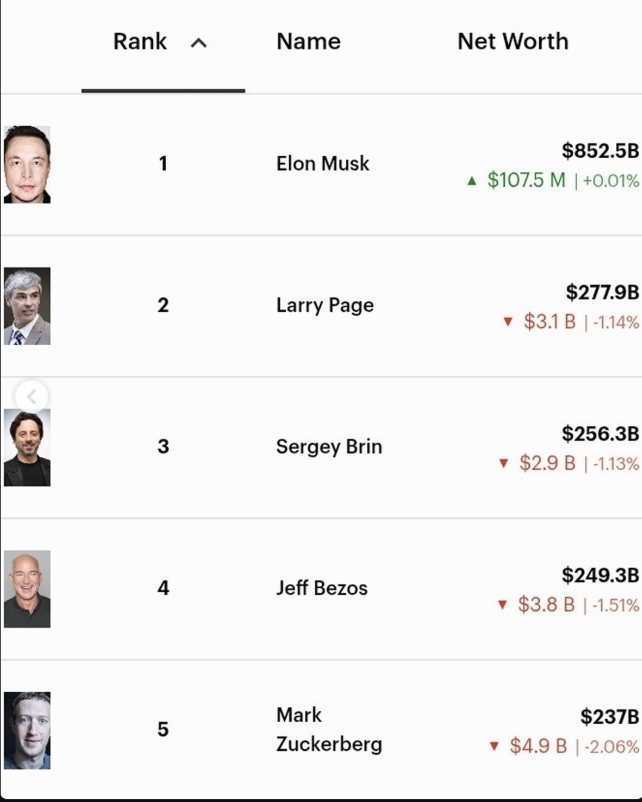Sort by the Rank column header
Viewport: 642px width, 802px height.
(140, 42)
